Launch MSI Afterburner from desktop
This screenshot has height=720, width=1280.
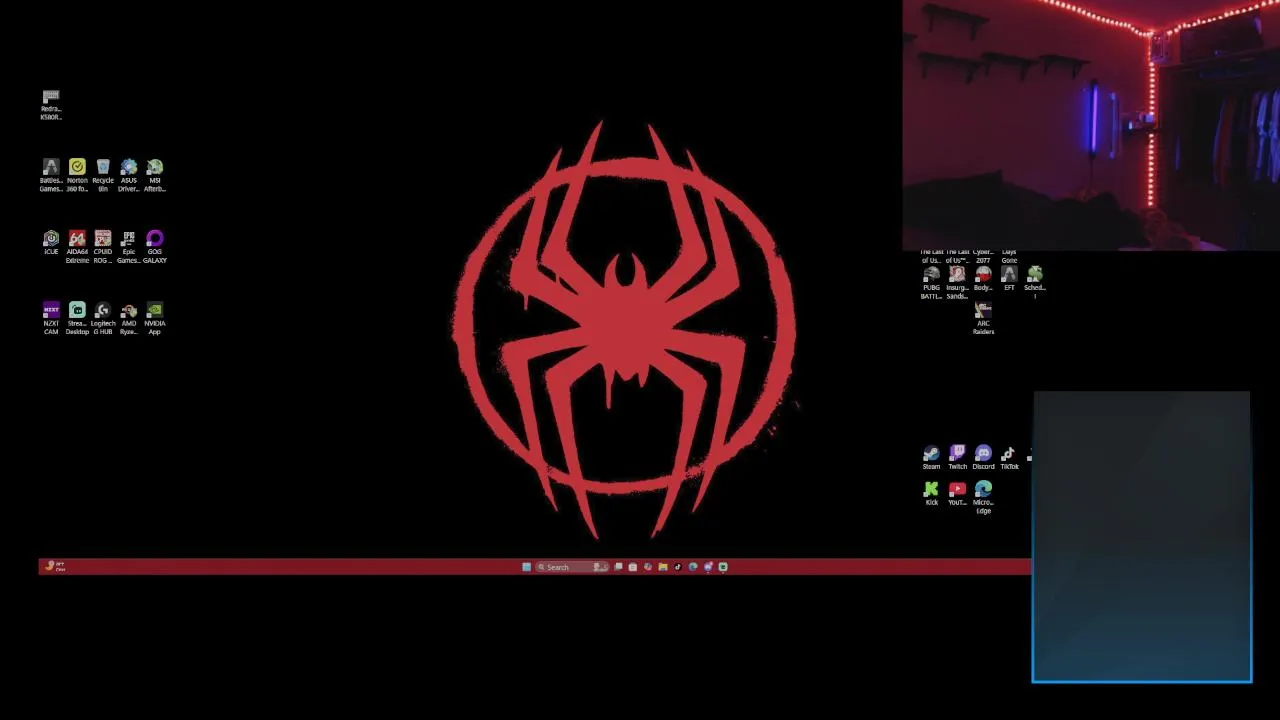point(155,175)
